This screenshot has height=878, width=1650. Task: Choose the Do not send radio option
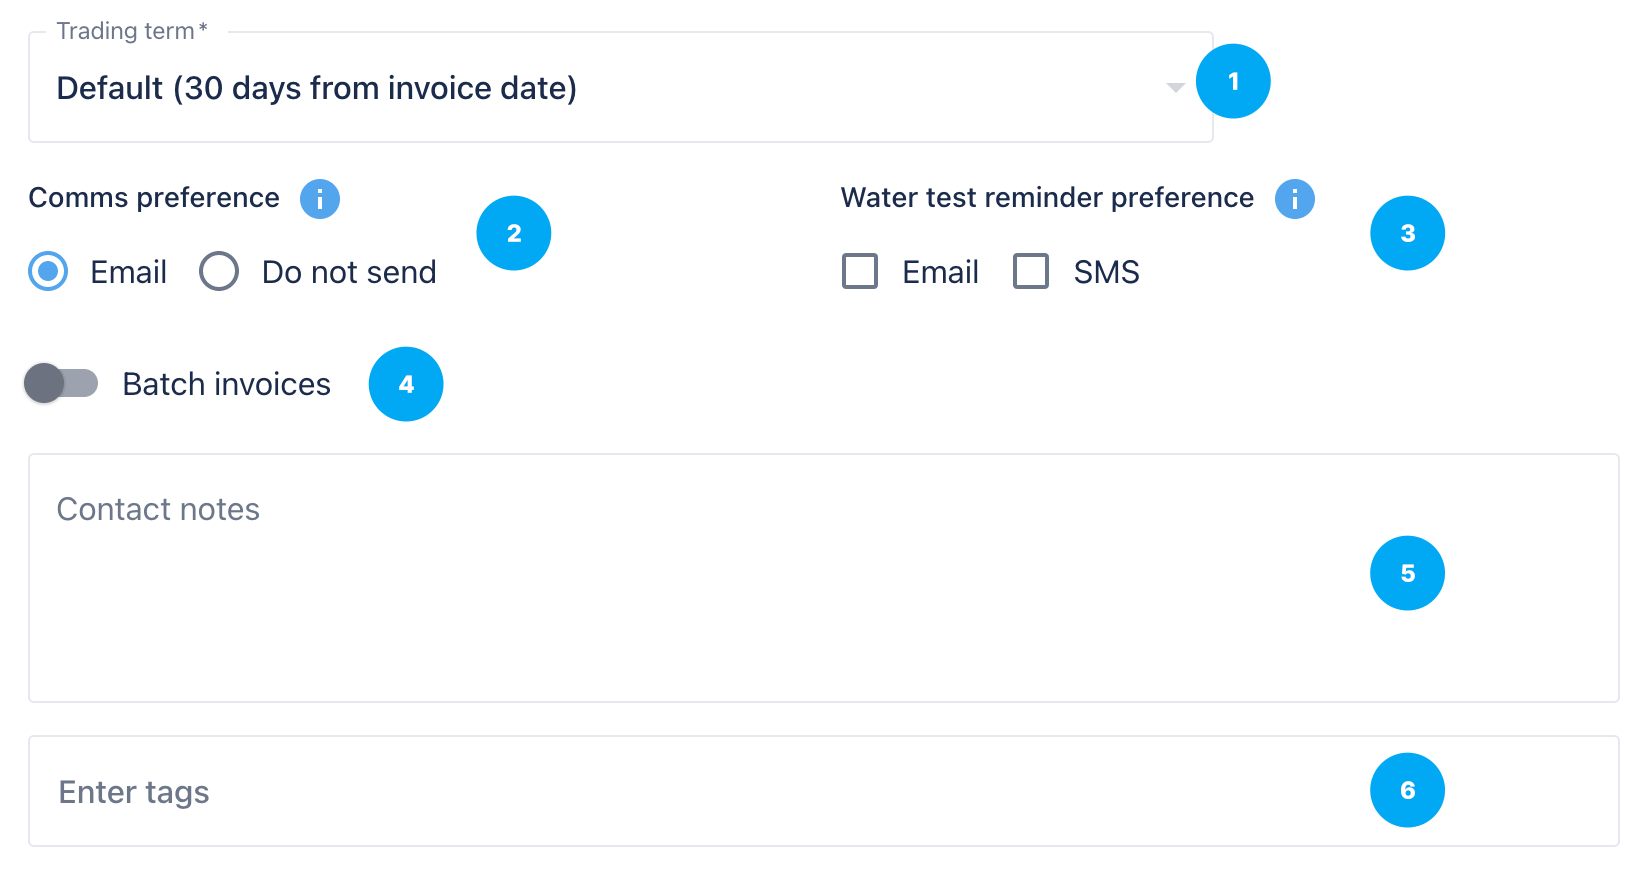[x=219, y=271]
